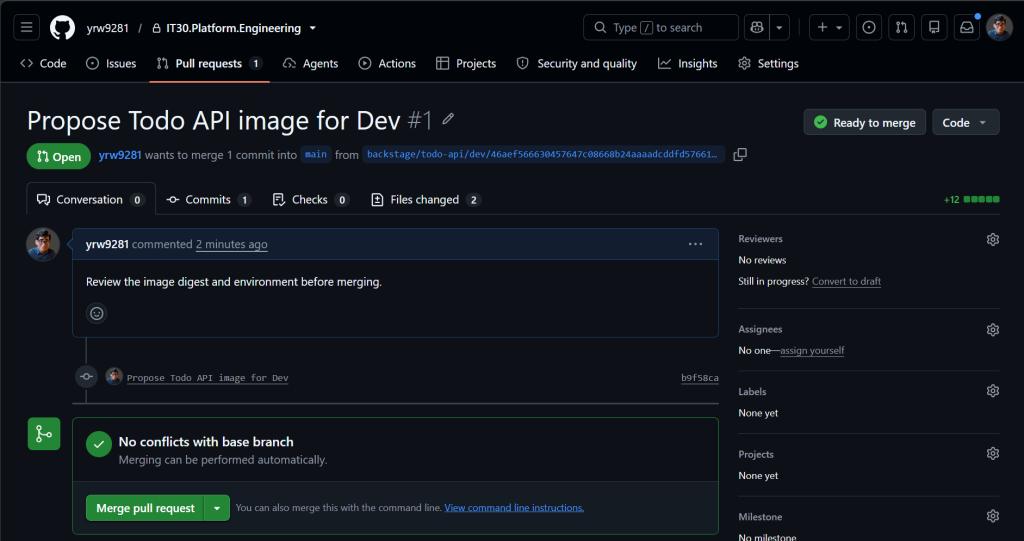1024x541 pixels.
Task: Open yrw9281 link in comment header
Action: click(107, 244)
